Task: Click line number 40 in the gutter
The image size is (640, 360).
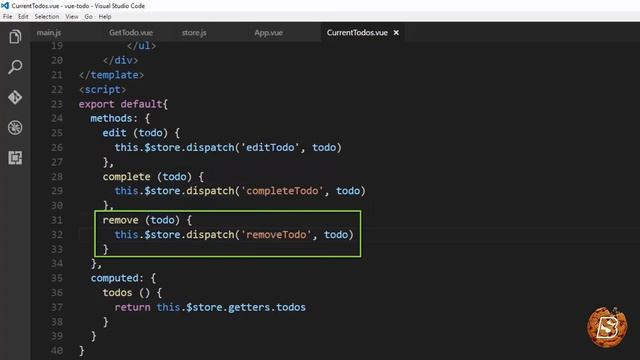Action: [x=57, y=351]
